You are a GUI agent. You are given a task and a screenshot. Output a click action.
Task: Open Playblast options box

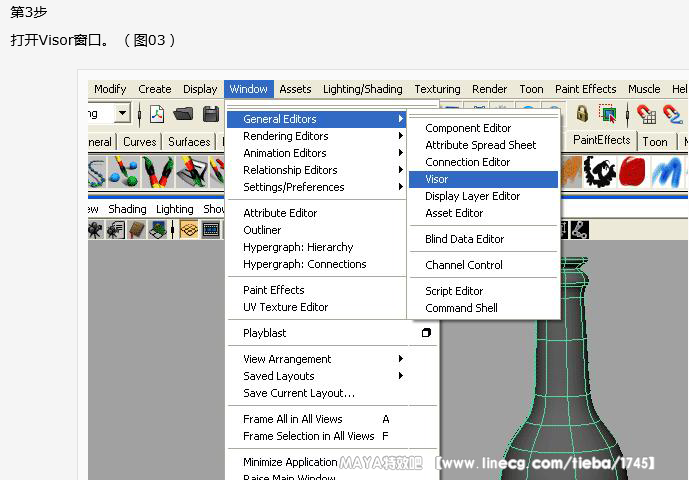(426, 333)
